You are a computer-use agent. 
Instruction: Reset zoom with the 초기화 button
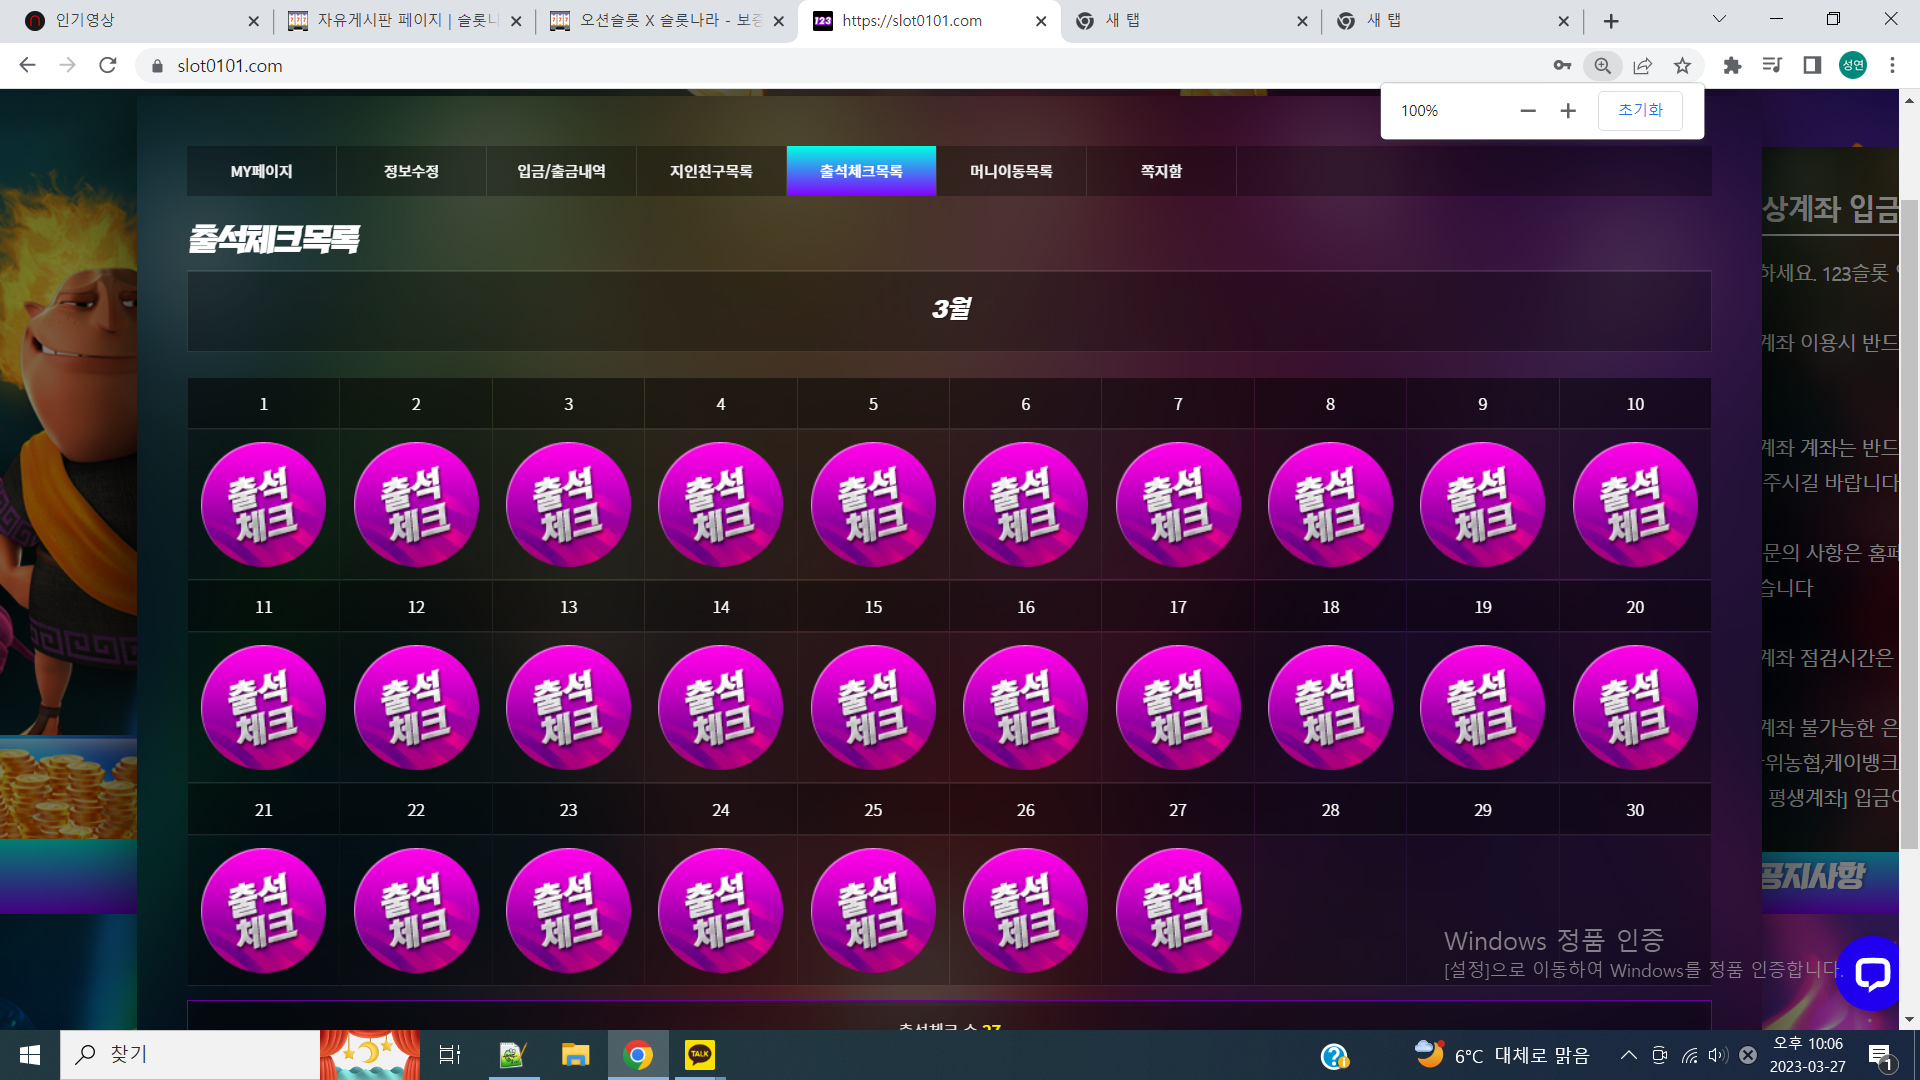tap(1640, 111)
